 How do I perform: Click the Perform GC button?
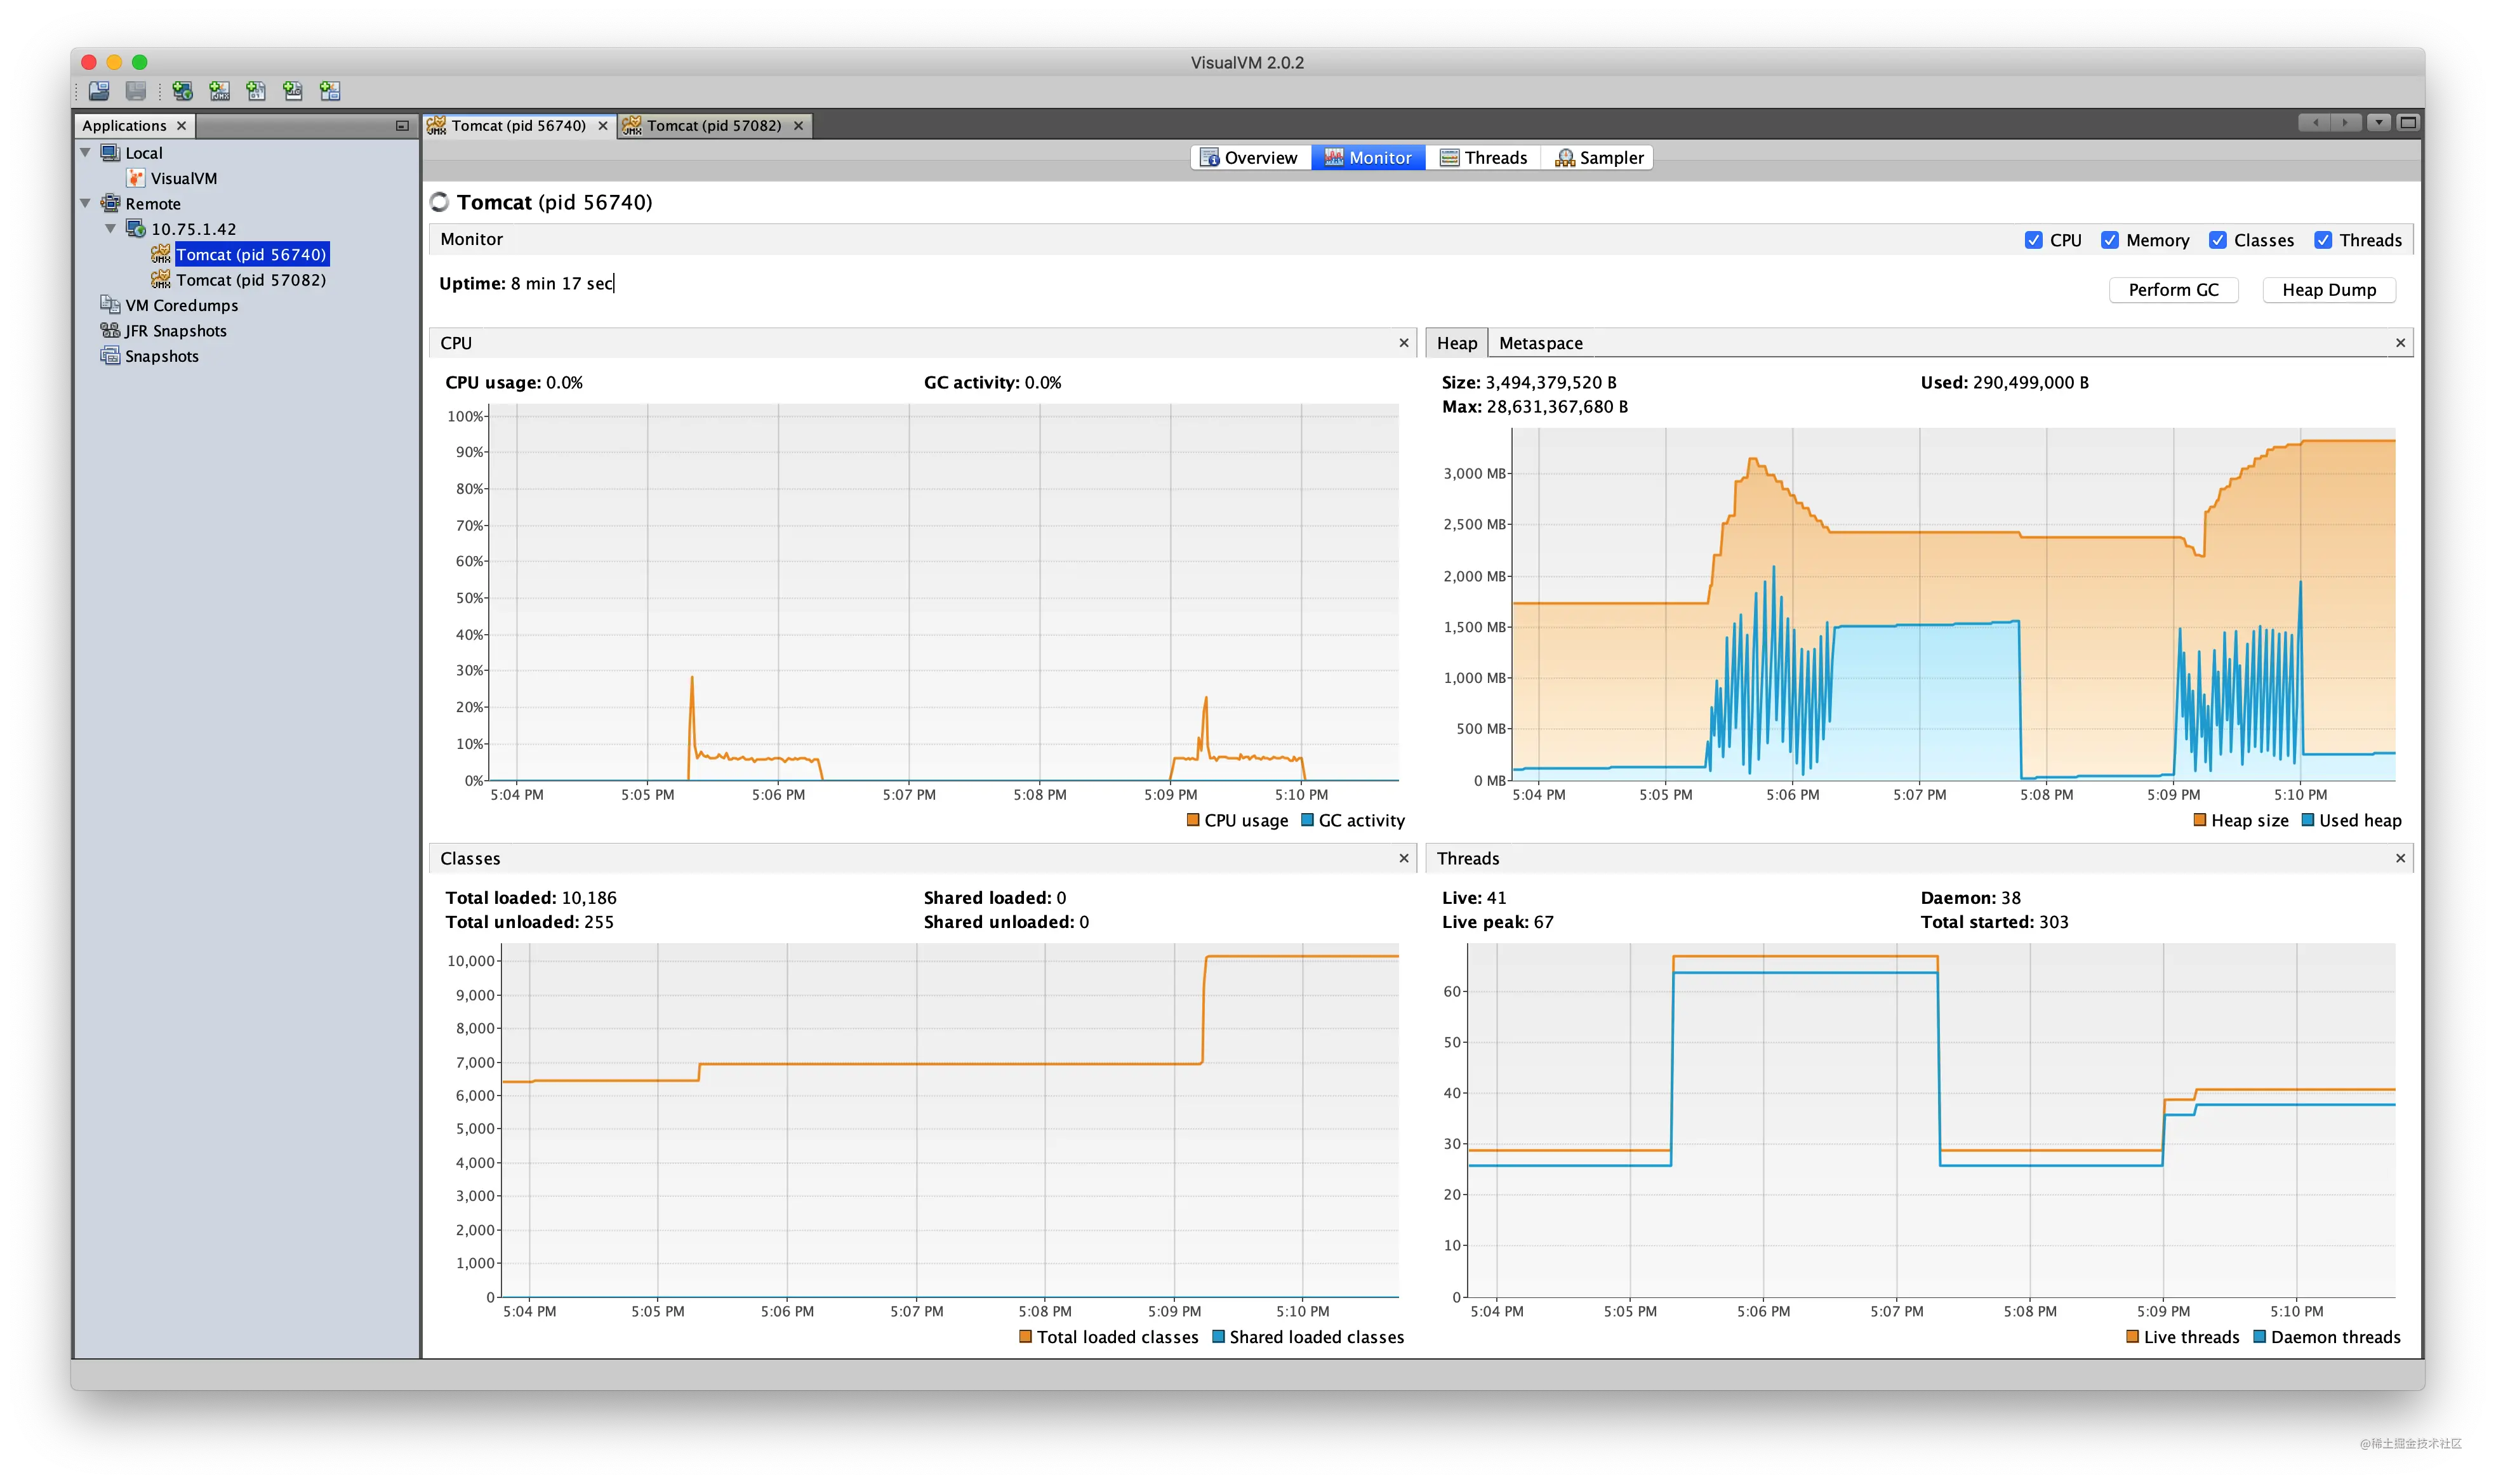[x=2173, y=290]
